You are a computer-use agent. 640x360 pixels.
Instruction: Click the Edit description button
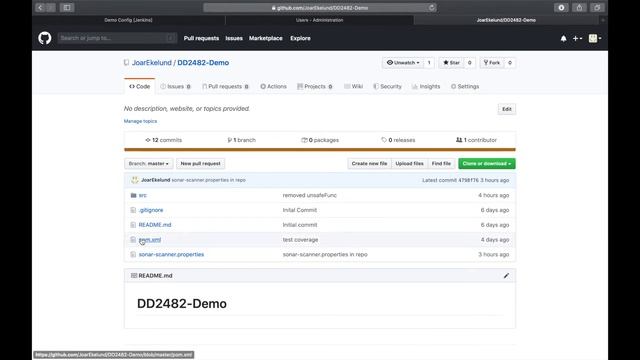[x=507, y=109]
